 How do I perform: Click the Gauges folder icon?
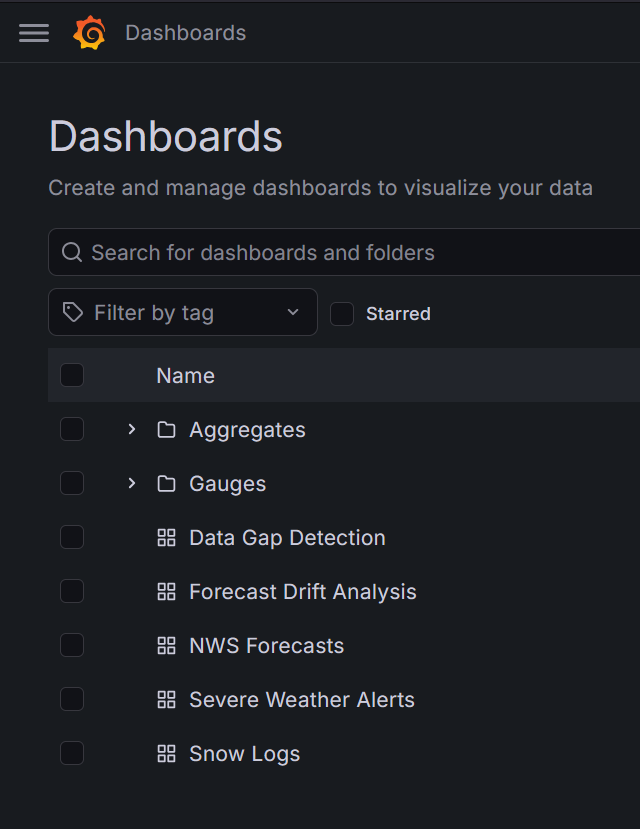[166, 483]
